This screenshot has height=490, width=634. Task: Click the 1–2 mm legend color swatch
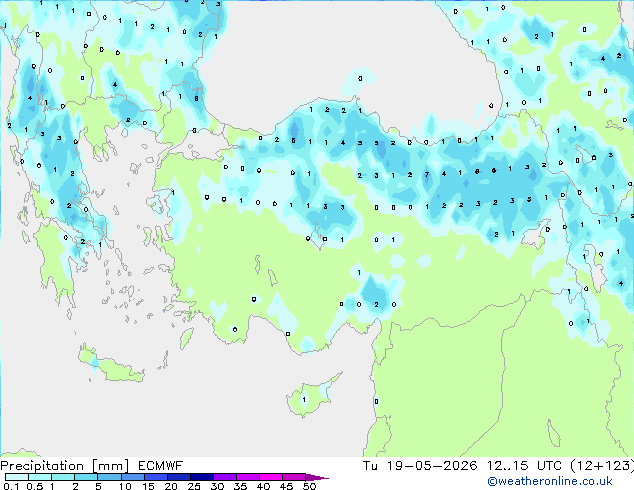point(63,477)
